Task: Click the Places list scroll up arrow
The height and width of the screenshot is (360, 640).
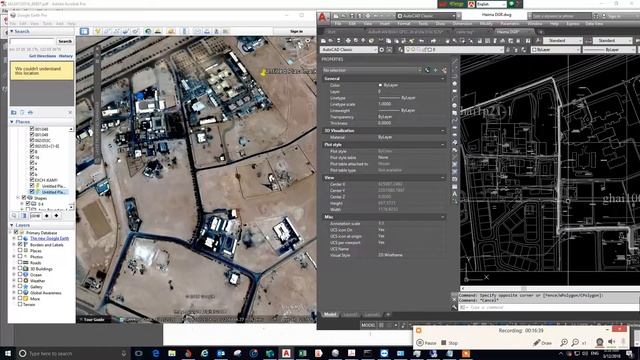Action: (x=71, y=129)
